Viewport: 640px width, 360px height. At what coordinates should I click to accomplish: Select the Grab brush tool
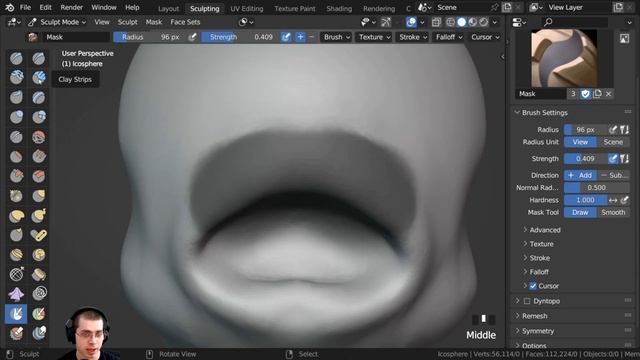[x=39, y=196]
